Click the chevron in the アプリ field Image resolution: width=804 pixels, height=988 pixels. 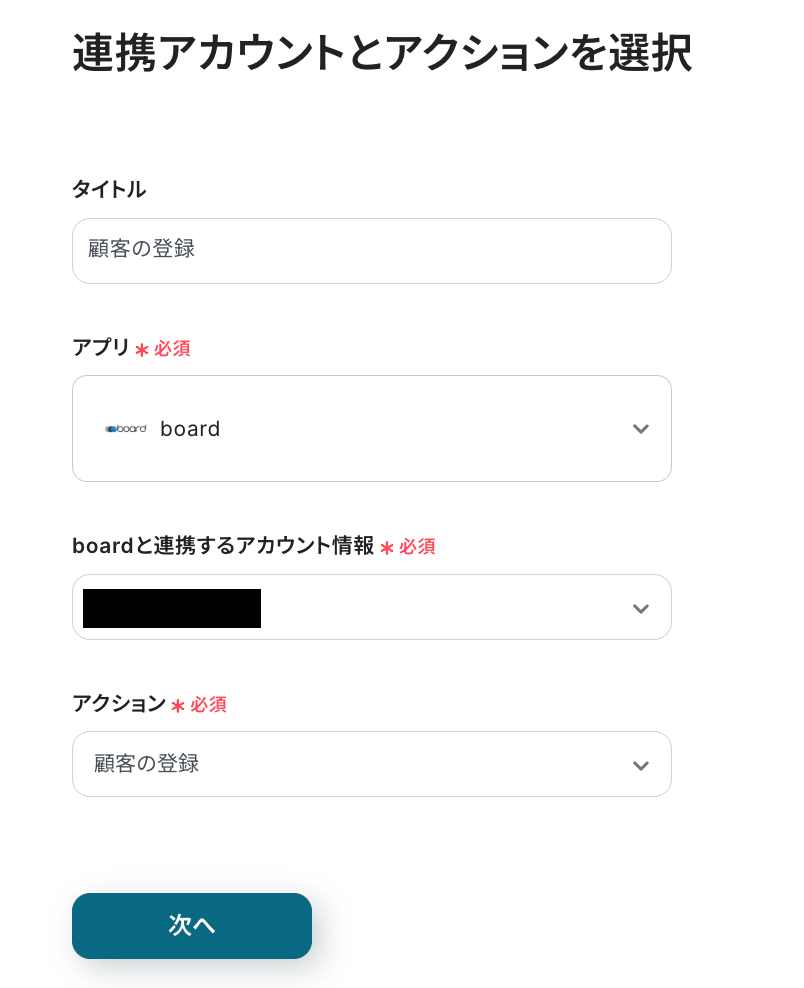641,429
